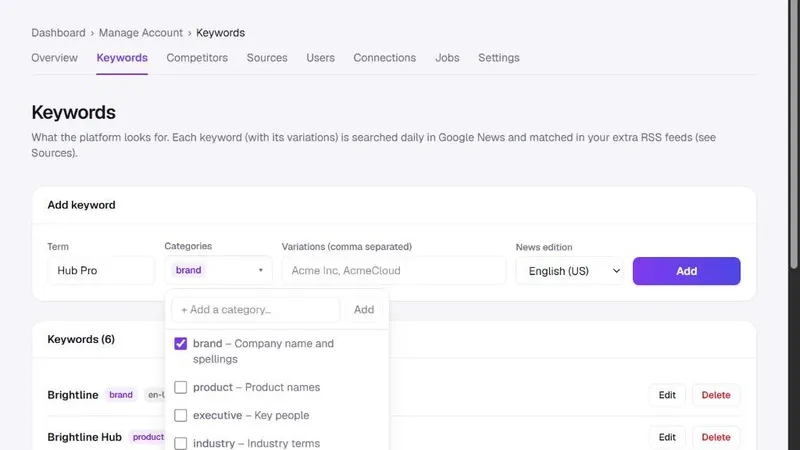Delete the Brightline keyword
Viewport: 800px width, 450px height.
click(716, 395)
